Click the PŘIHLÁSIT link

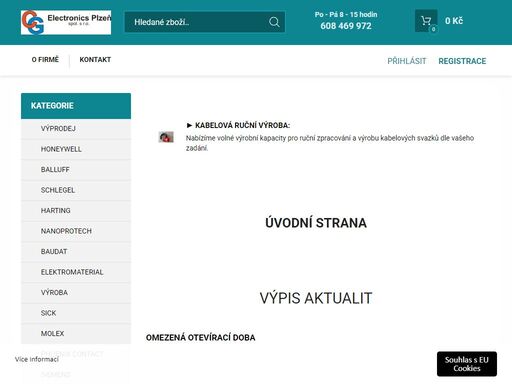tap(407, 61)
